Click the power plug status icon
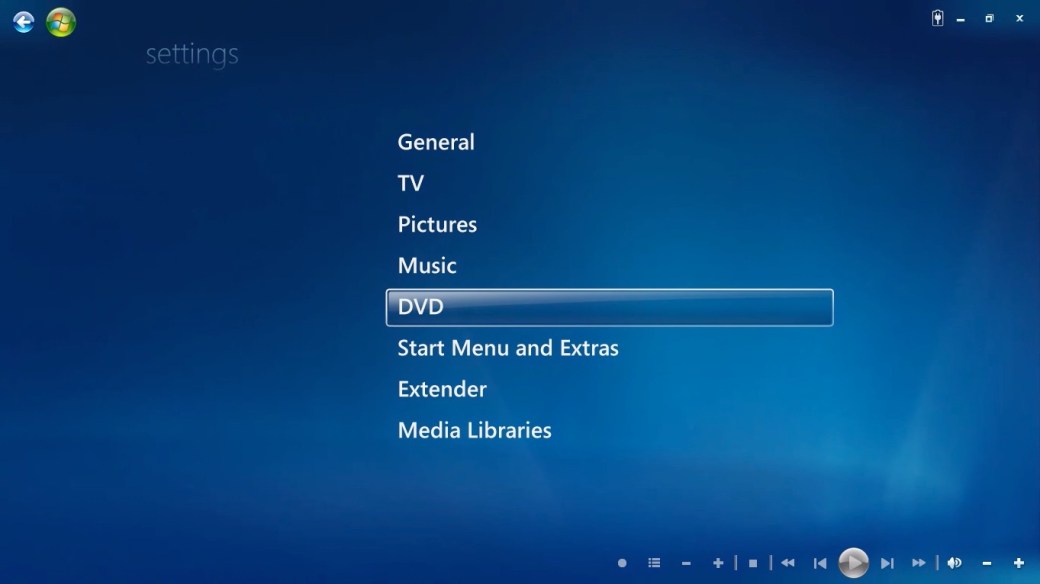This screenshot has height=584, width=1040. pos(937,17)
